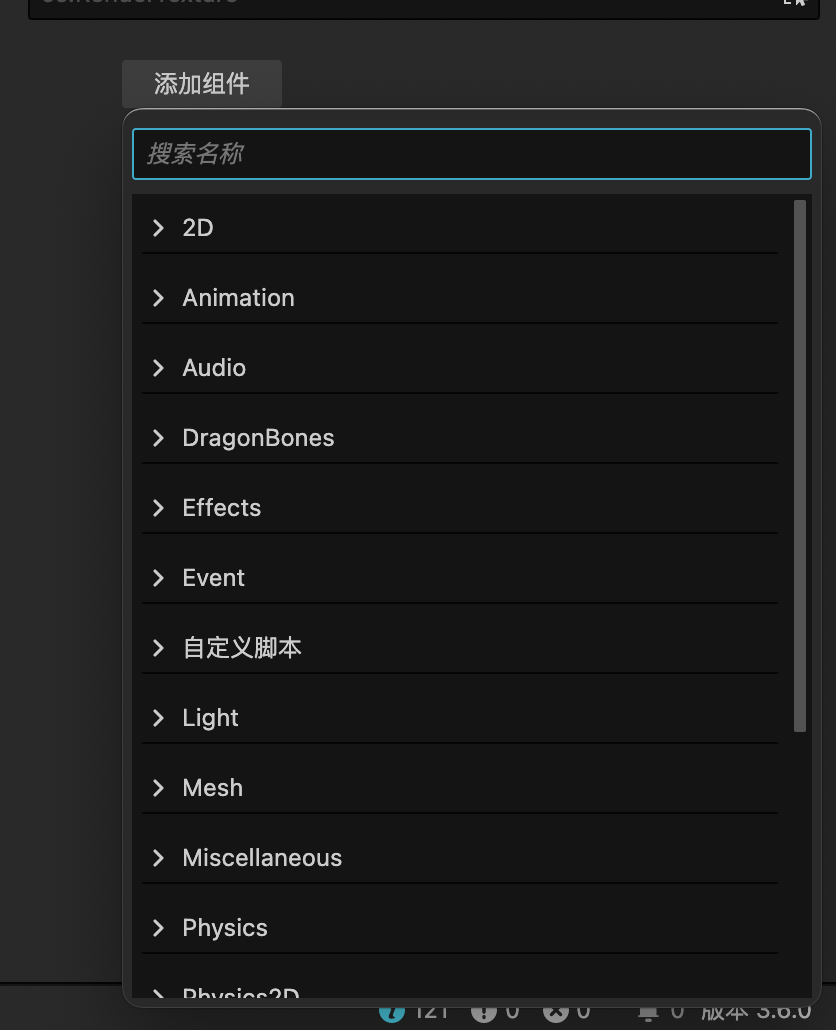Open the Miscellaneous category
836x1030 pixels.
coord(262,858)
